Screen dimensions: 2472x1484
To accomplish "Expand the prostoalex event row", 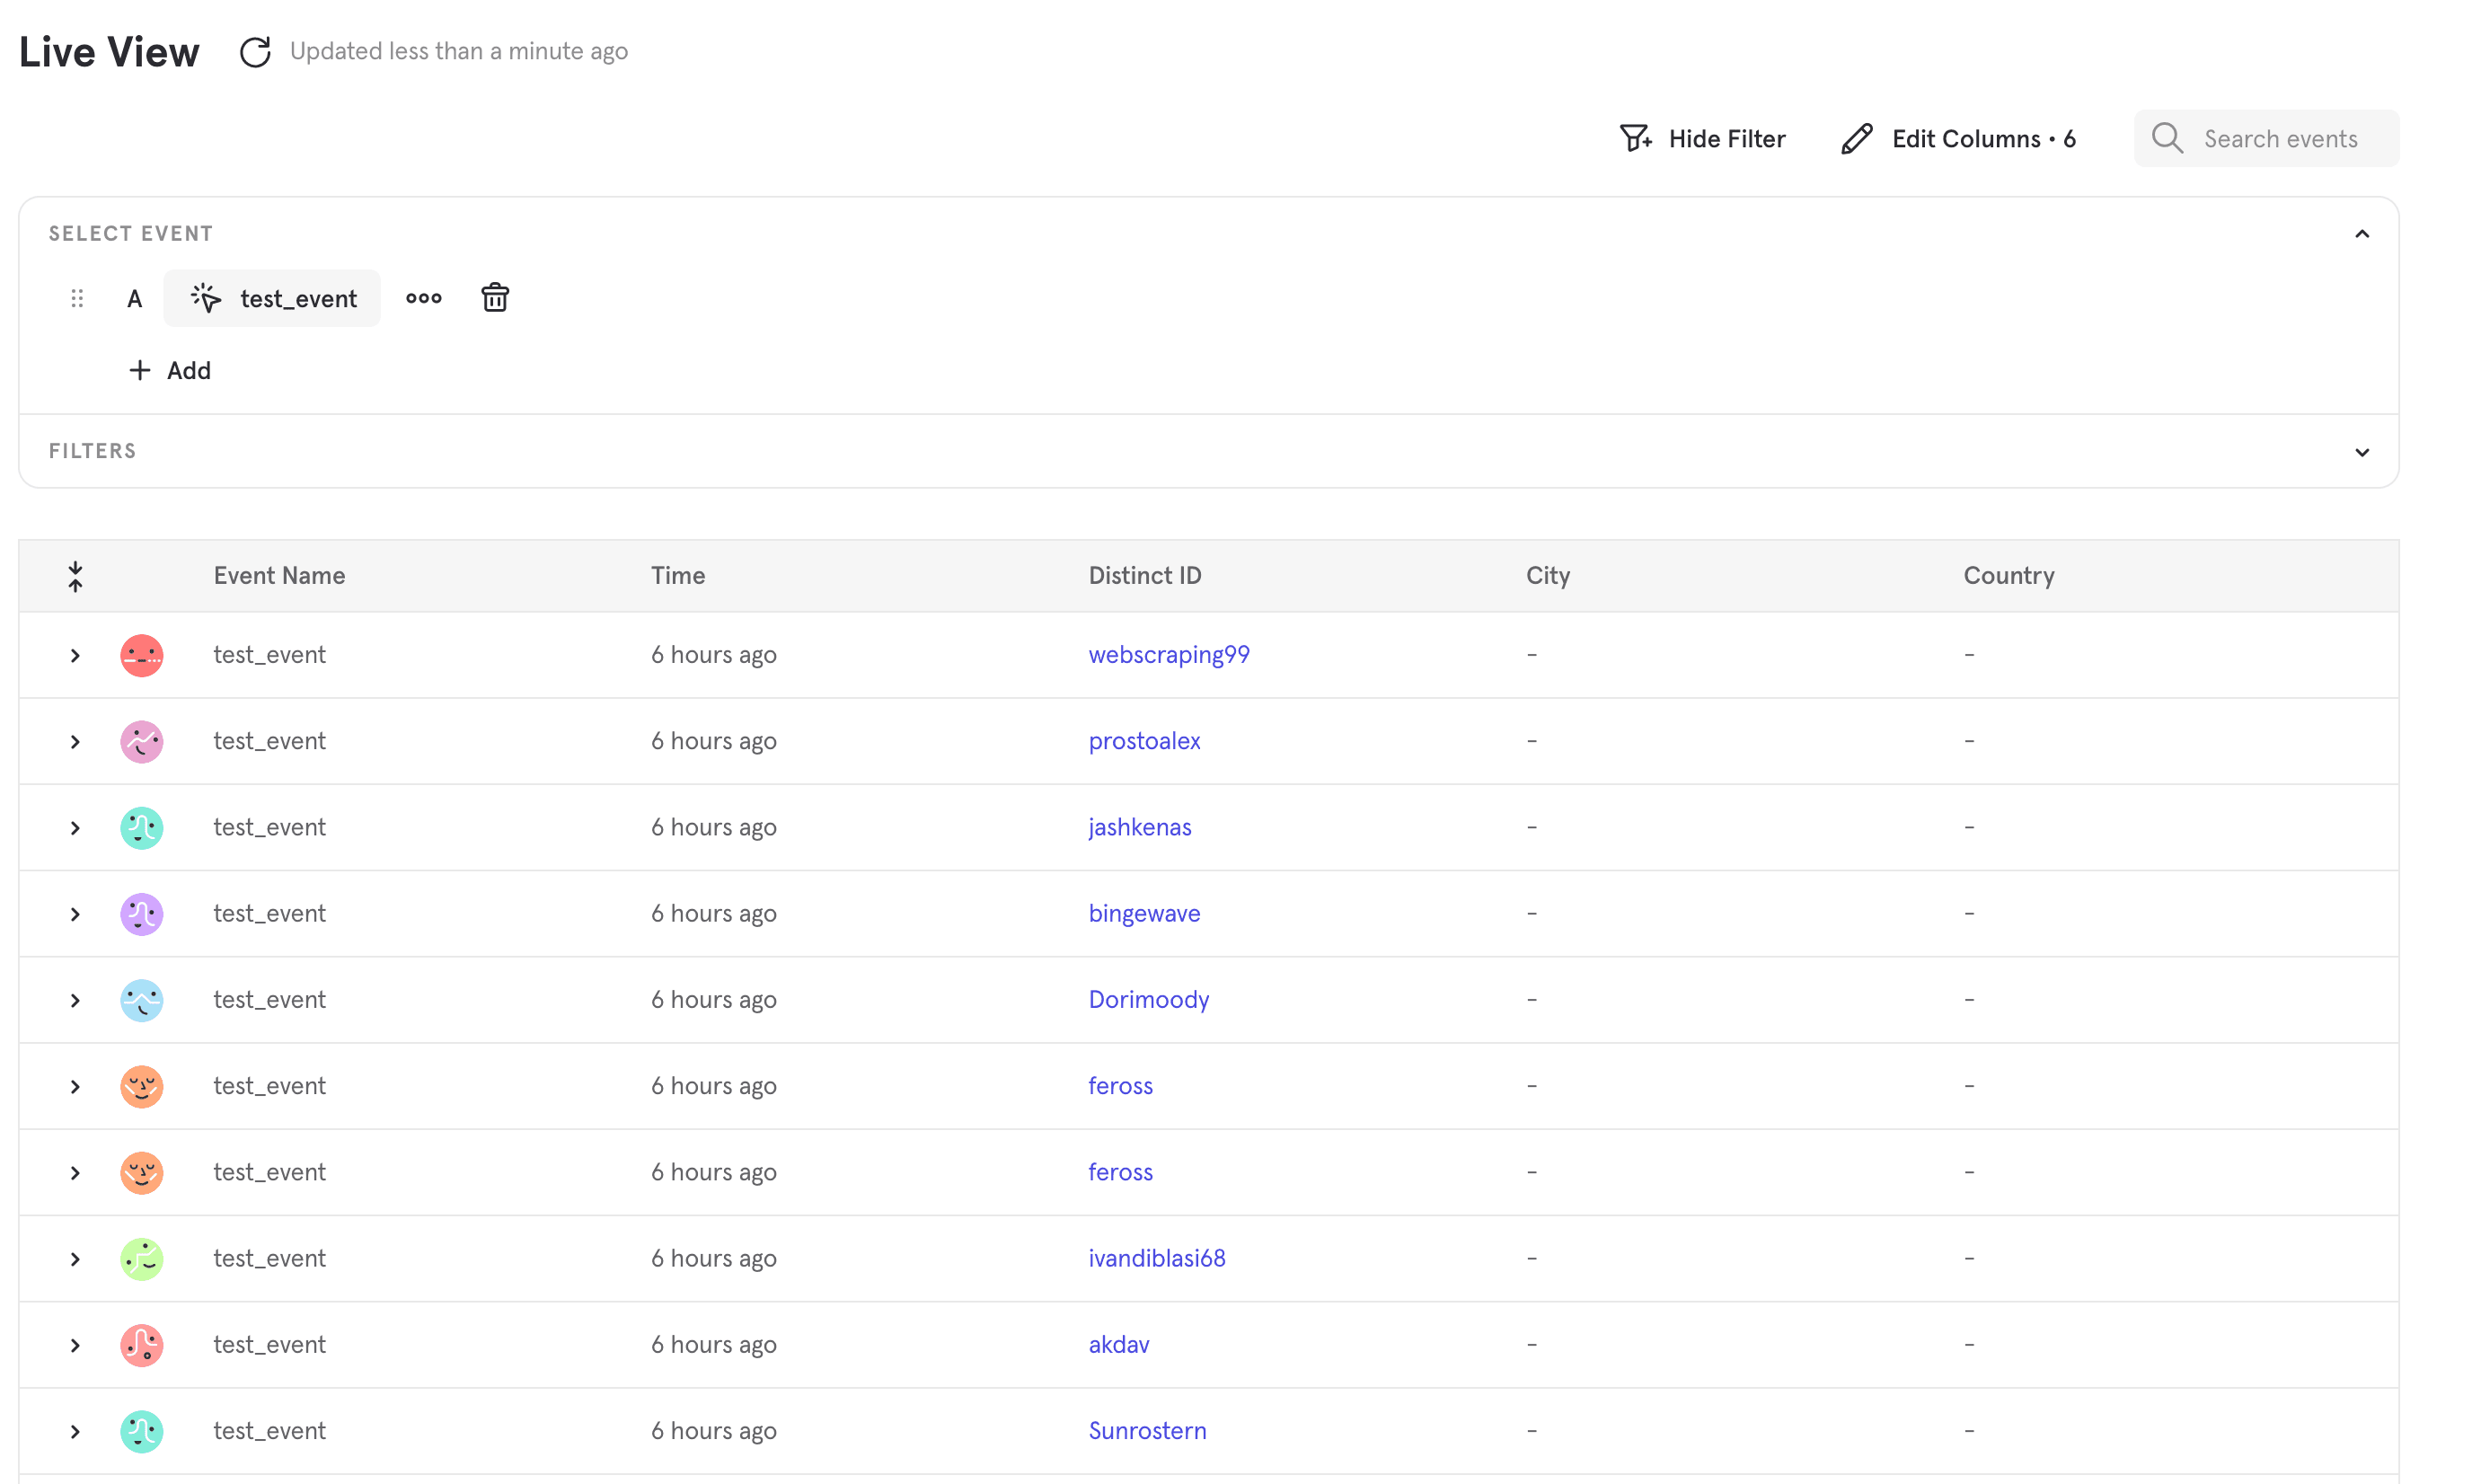I will coord(75,742).
